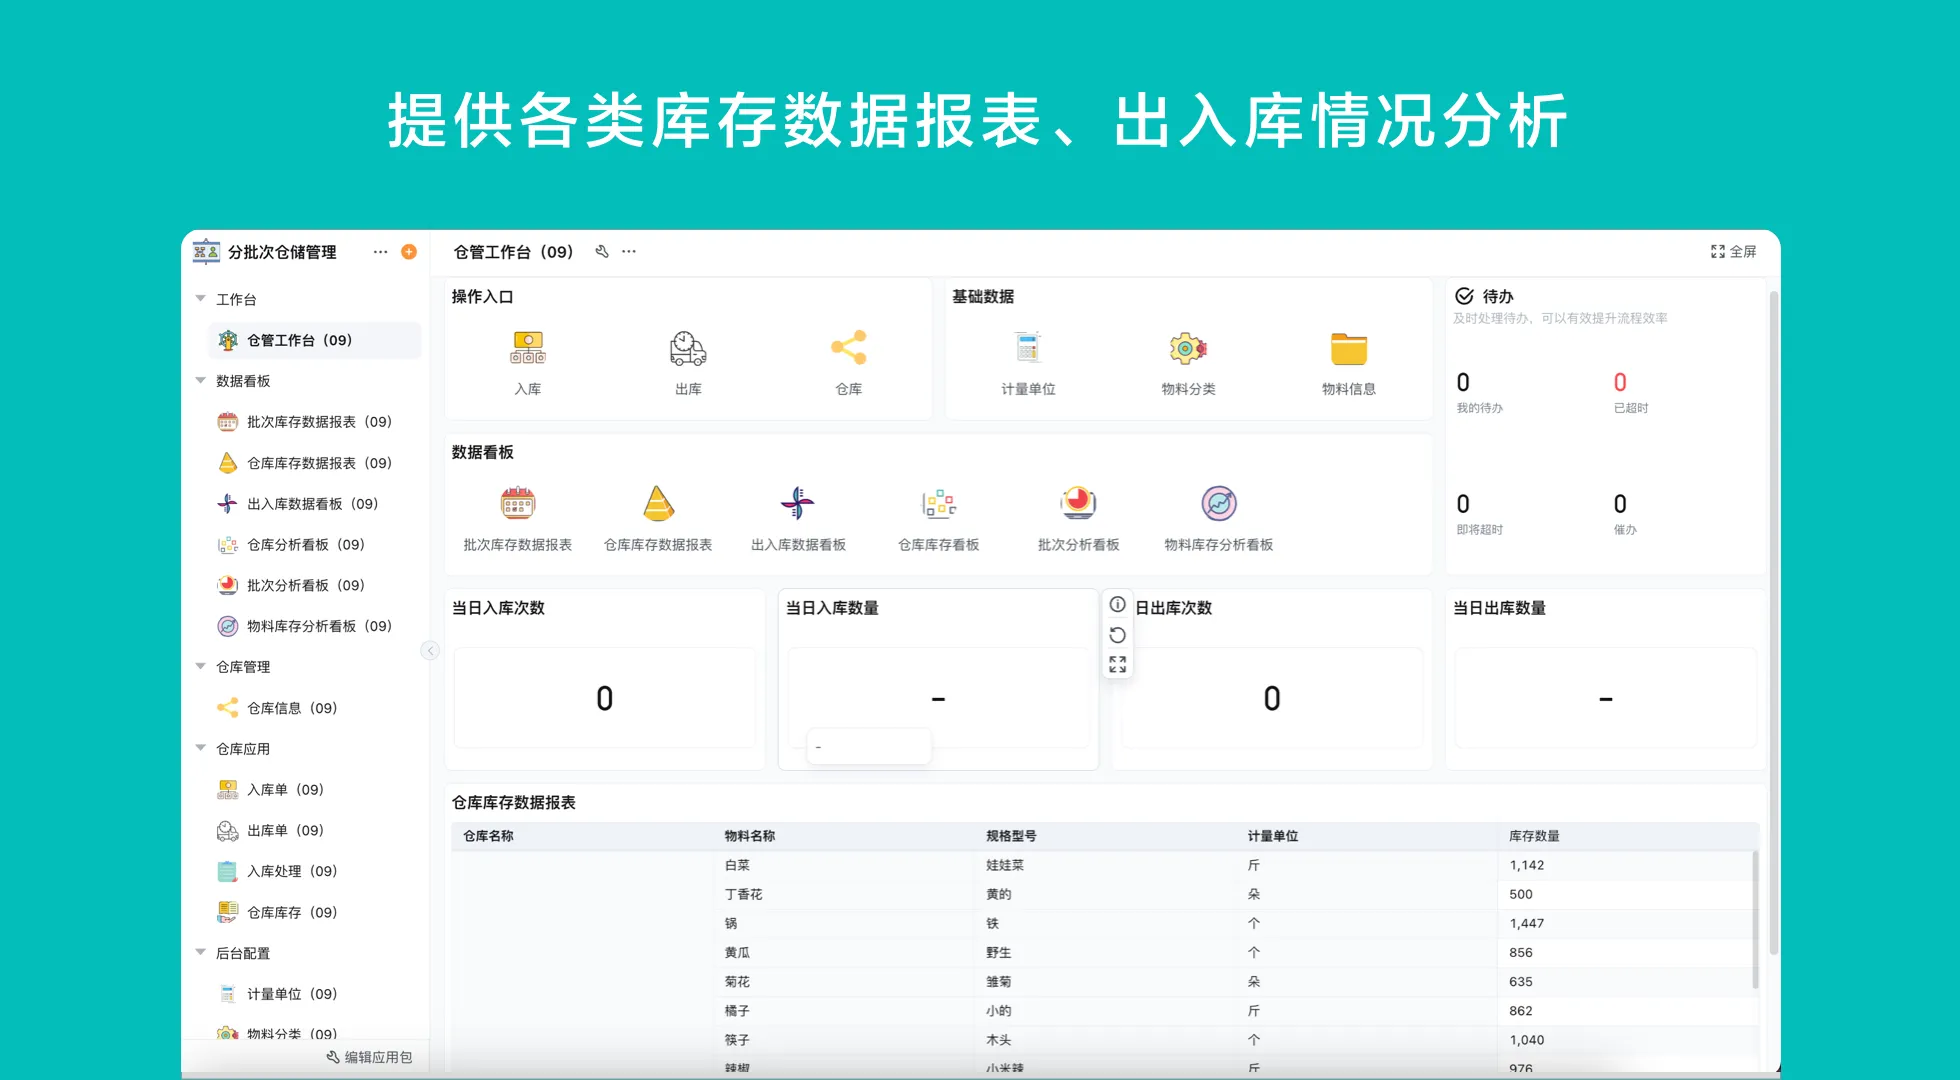Select 出入库数据看板 (09) in sidebar
This screenshot has height=1080, width=1960.
311,504
